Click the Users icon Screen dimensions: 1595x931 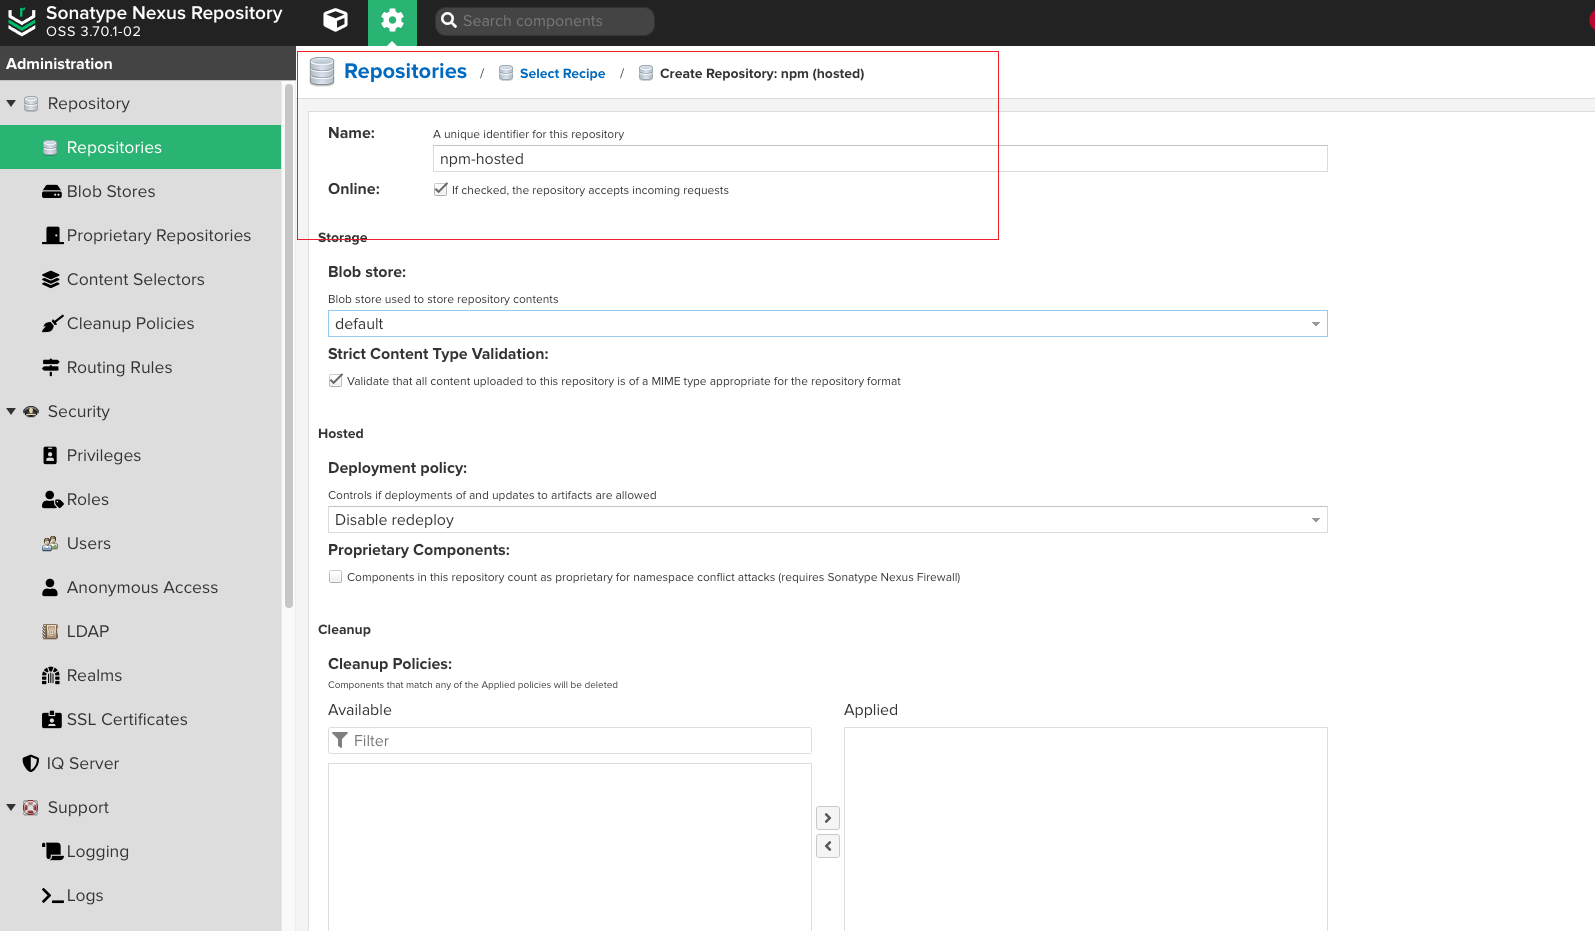[50, 543]
